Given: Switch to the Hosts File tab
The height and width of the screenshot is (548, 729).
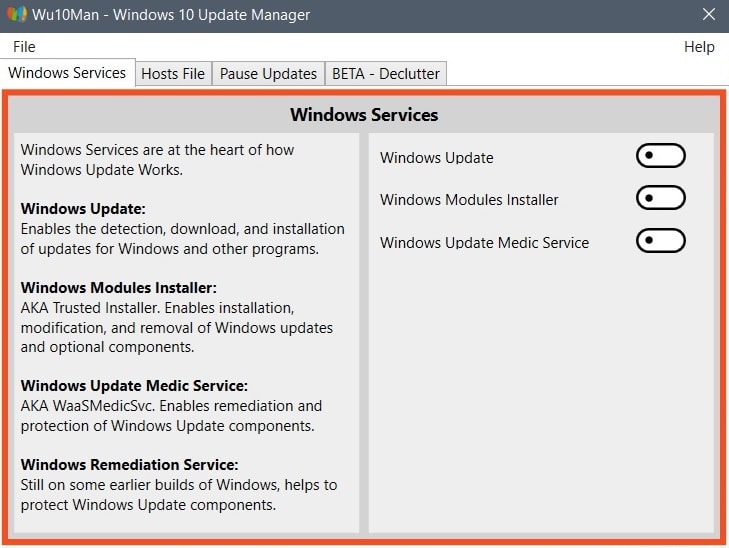Looking at the screenshot, I should [173, 74].
